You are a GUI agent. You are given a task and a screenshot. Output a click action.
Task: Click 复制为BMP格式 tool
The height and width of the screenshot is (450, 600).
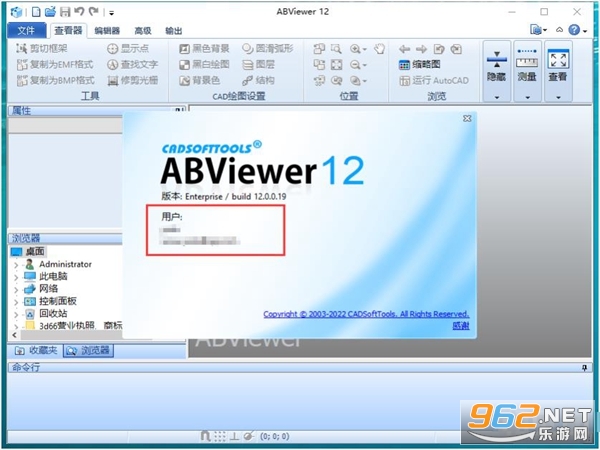pyautogui.click(x=55, y=80)
